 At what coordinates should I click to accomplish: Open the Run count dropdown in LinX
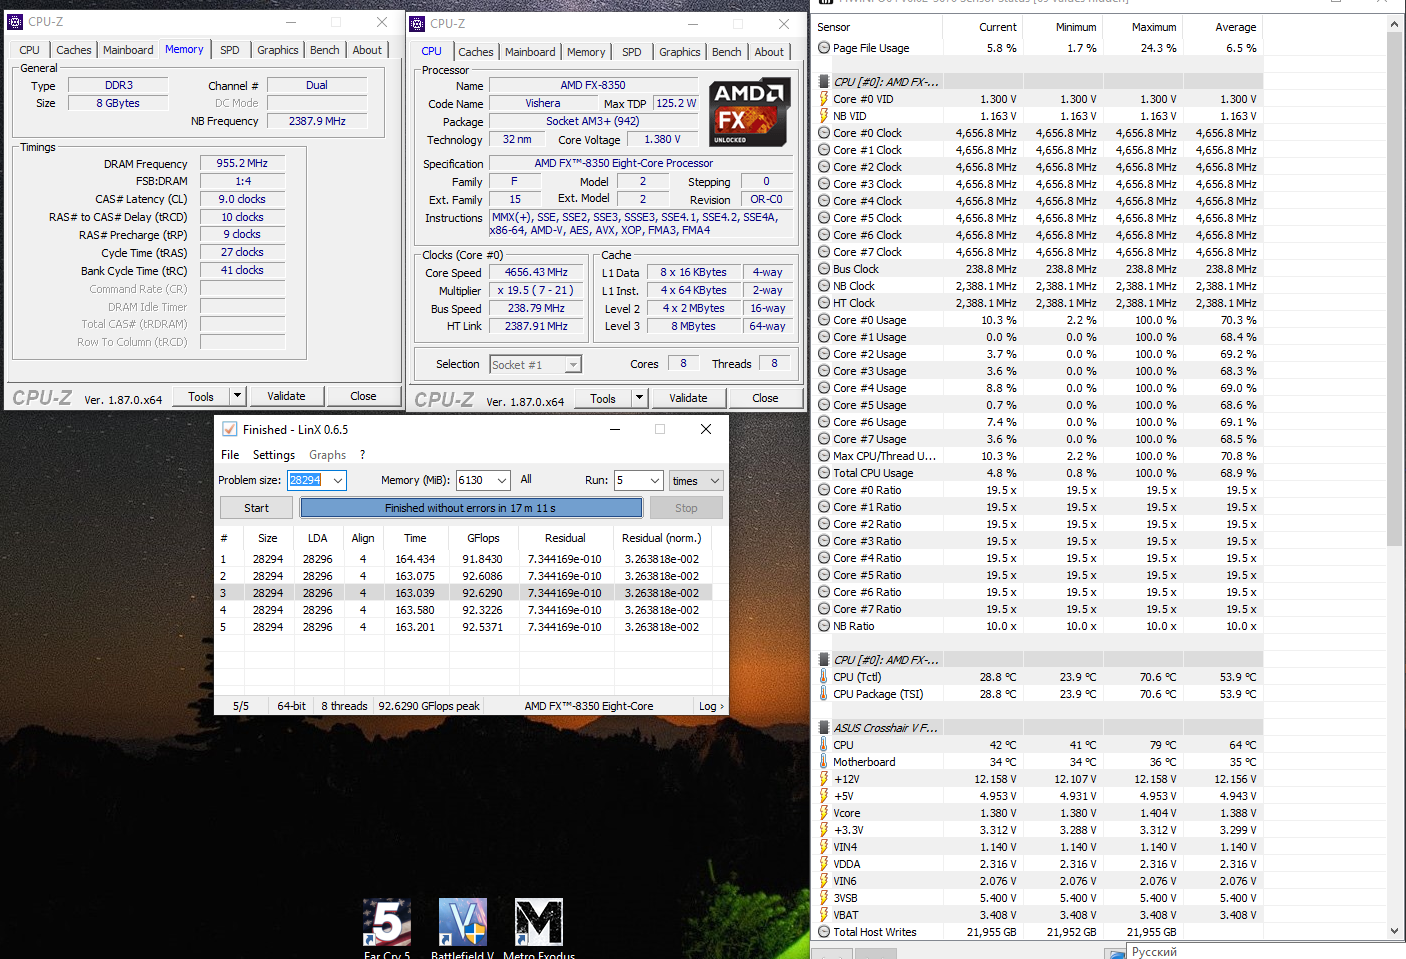click(654, 481)
